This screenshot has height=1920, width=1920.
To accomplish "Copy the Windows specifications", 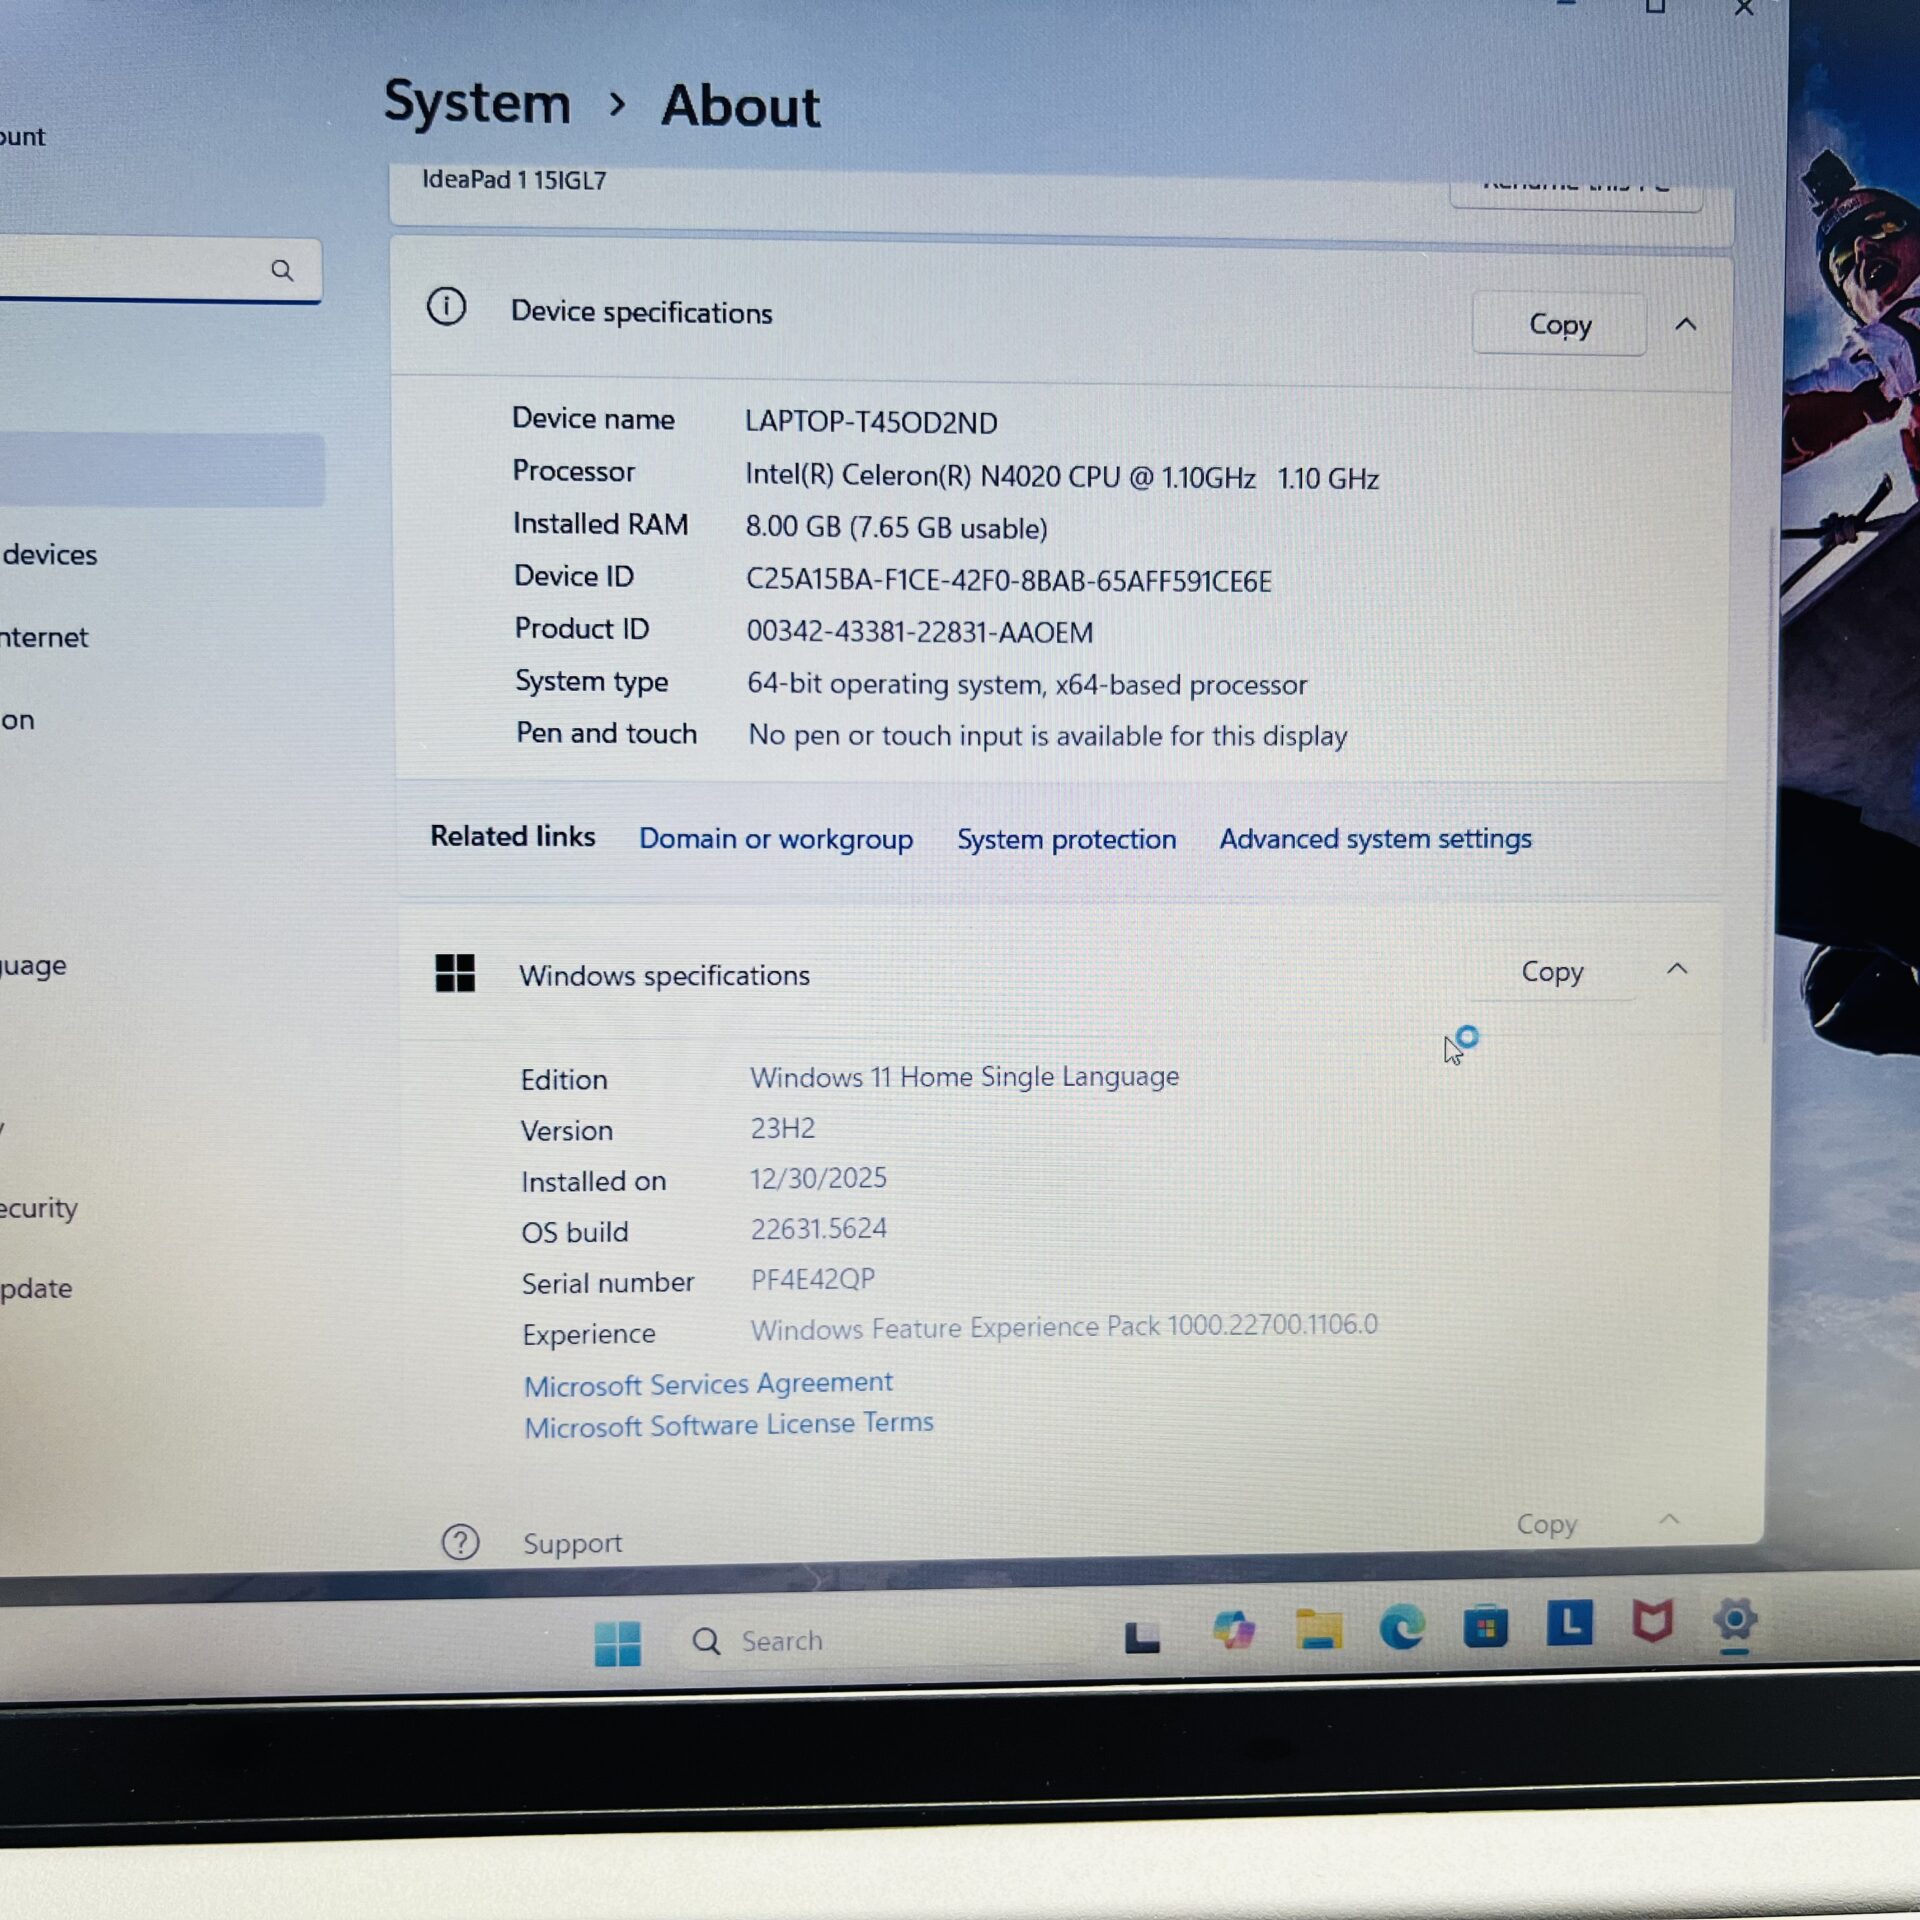I will click(1551, 971).
